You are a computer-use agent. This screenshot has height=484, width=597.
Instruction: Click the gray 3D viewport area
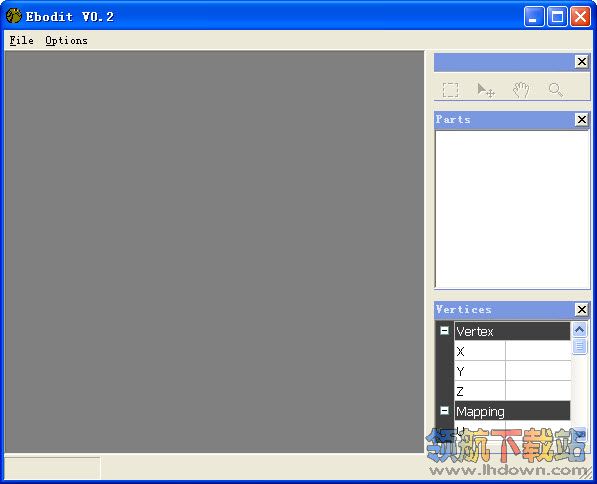pos(214,252)
